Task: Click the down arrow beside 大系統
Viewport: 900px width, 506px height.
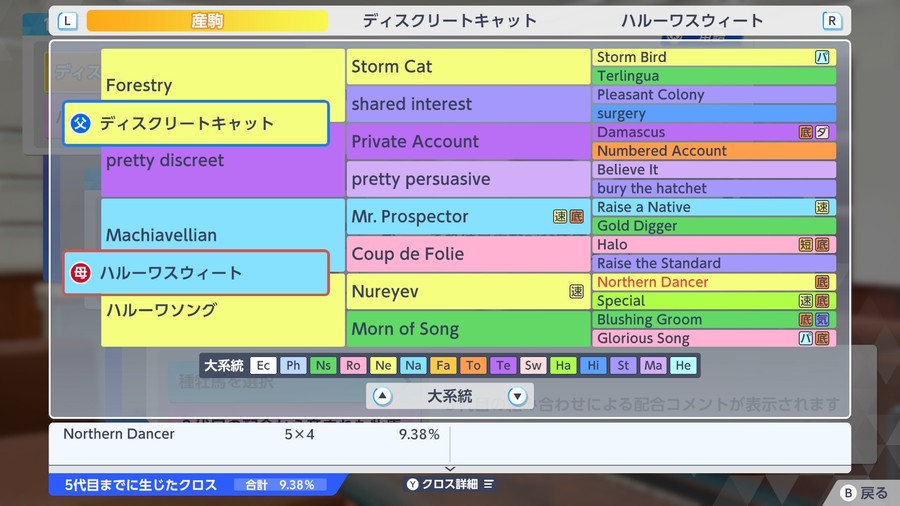Action: (x=517, y=396)
